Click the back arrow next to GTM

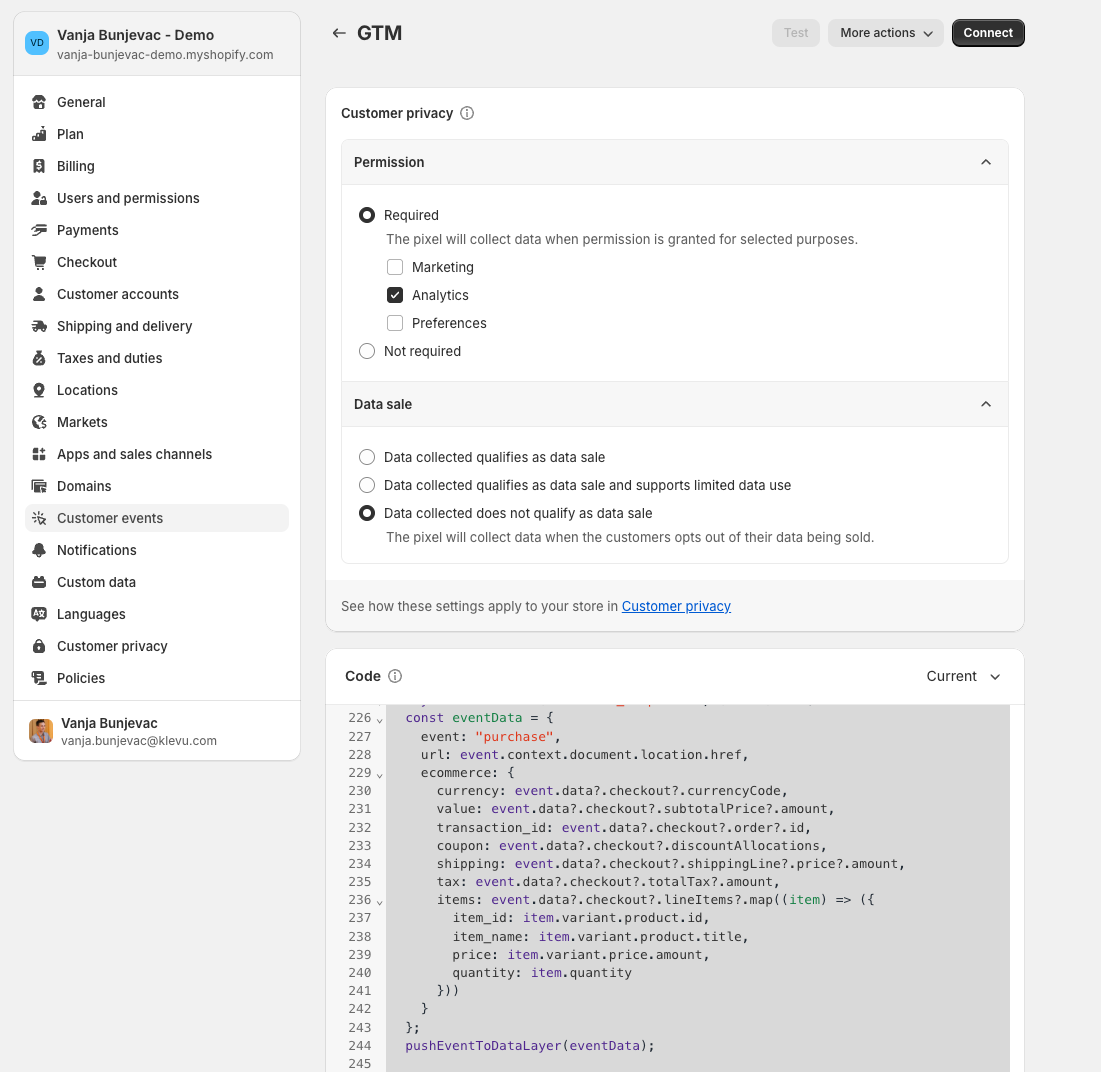click(339, 33)
